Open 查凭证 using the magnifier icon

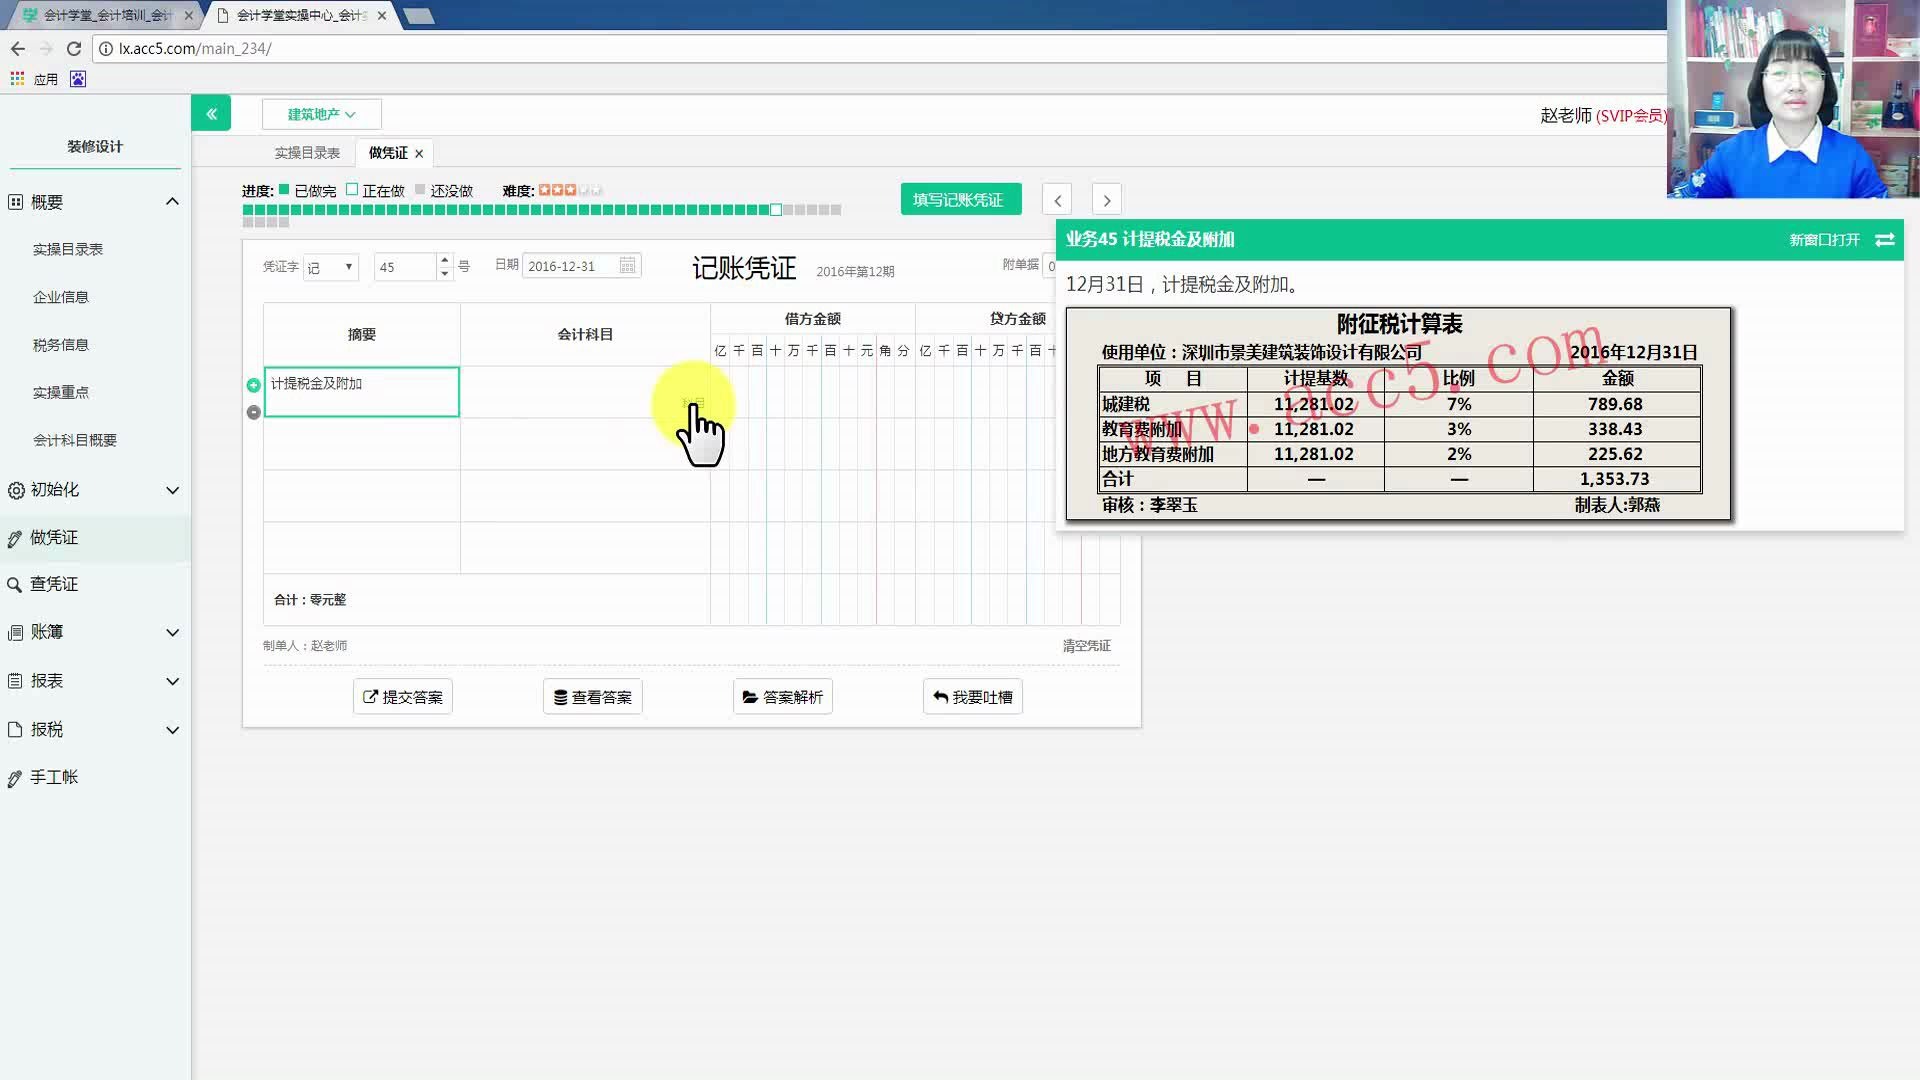(x=14, y=583)
